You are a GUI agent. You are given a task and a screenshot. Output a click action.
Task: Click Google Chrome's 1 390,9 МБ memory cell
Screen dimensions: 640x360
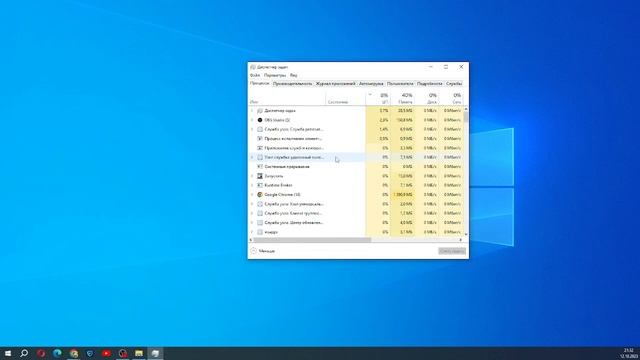[x=402, y=195]
